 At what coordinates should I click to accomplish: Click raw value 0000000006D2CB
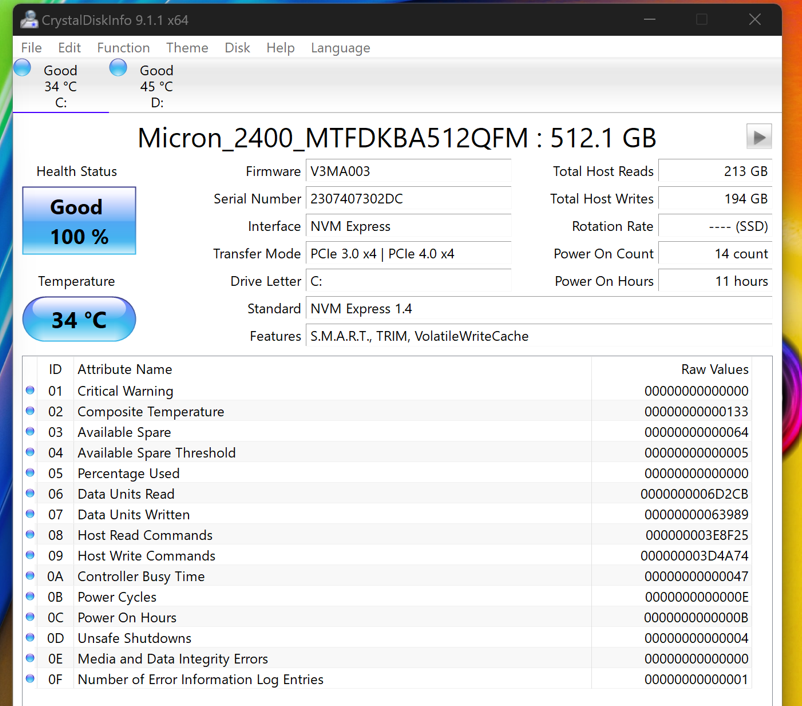(694, 494)
